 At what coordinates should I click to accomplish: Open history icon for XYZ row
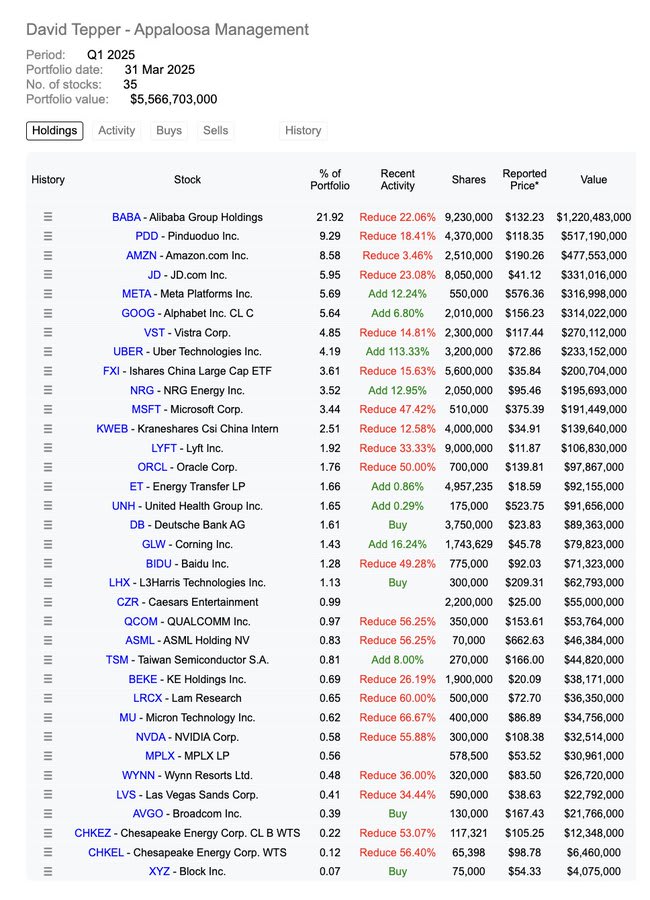click(x=48, y=871)
